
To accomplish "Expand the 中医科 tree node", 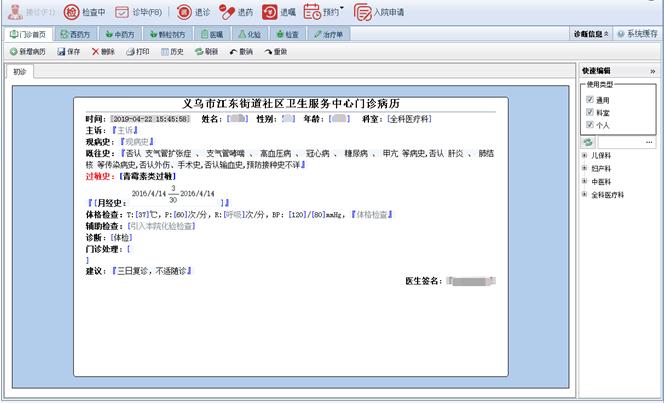I will (585, 182).
